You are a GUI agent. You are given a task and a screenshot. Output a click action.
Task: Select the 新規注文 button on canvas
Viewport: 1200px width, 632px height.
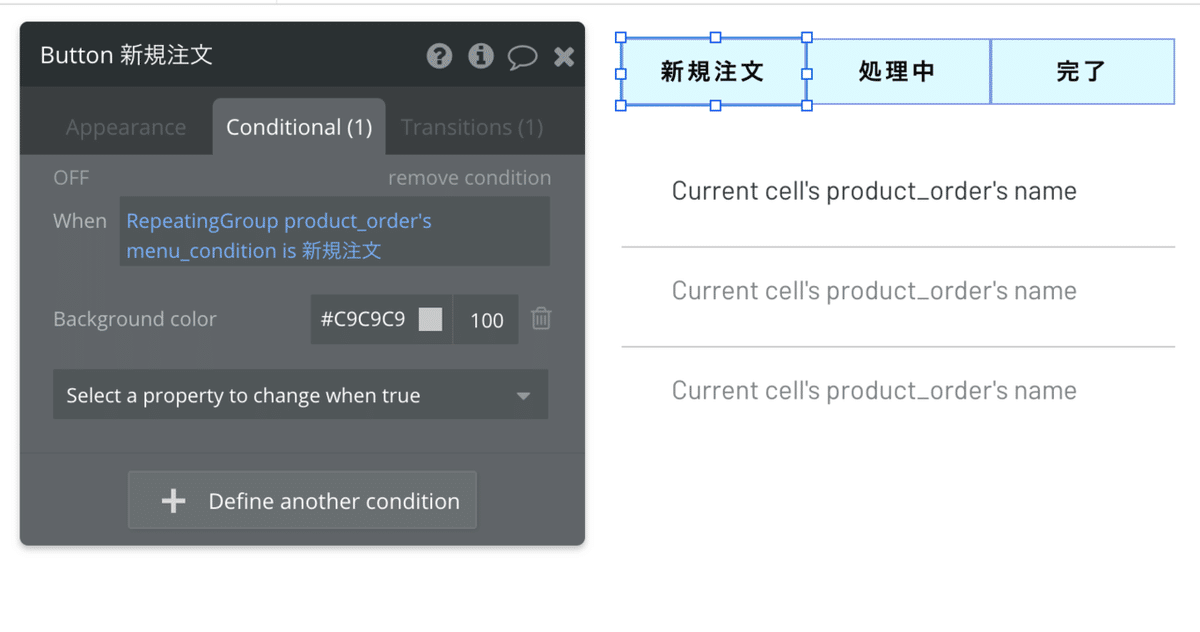tap(712, 71)
